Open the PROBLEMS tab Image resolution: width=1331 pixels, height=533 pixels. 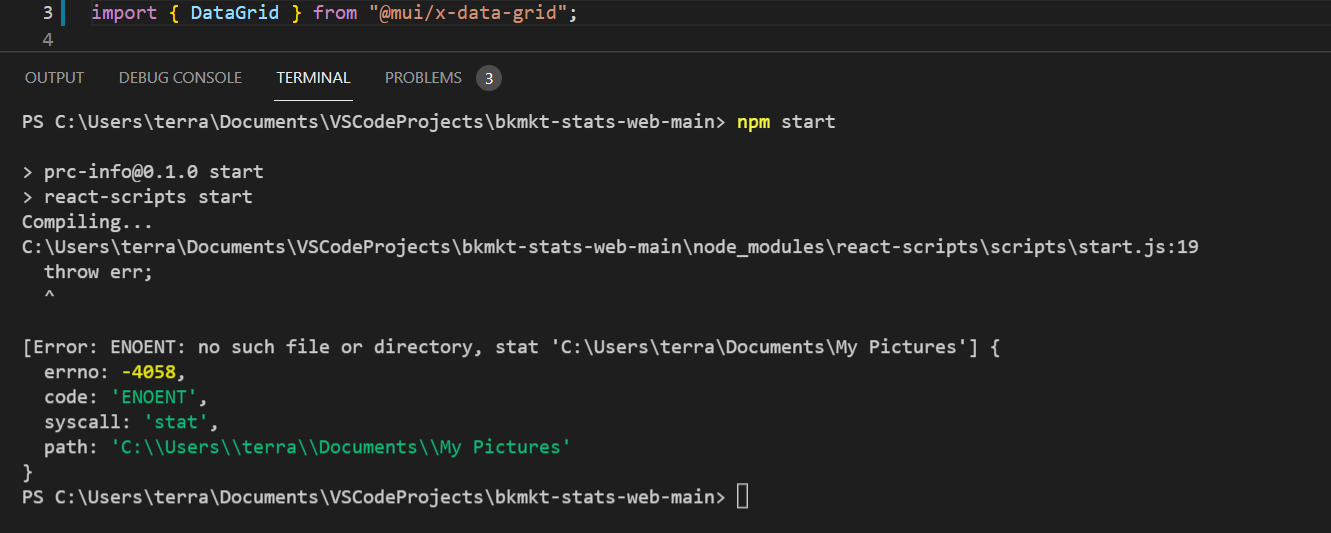click(423, 78)
